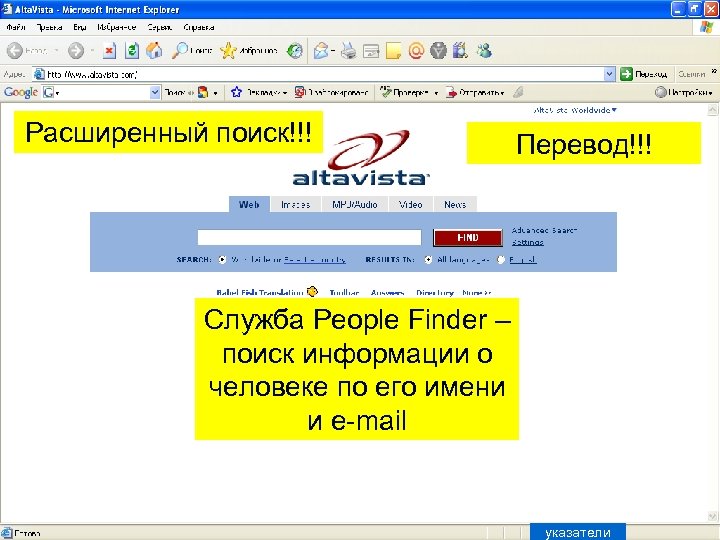Switch to the MP3/Audio tab
This screenshot has height=540, width=720.
coord(354,204)
